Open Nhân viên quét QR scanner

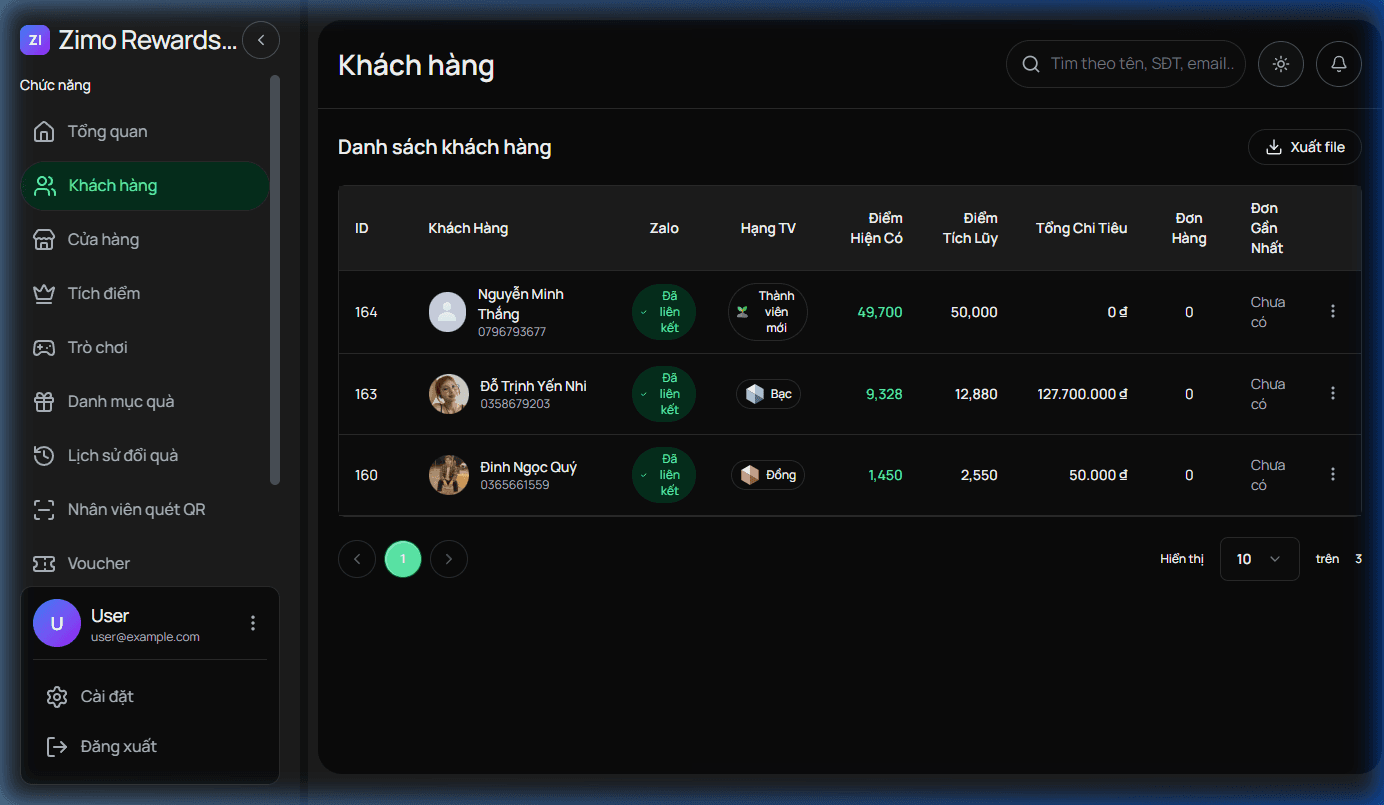(136, 510)
